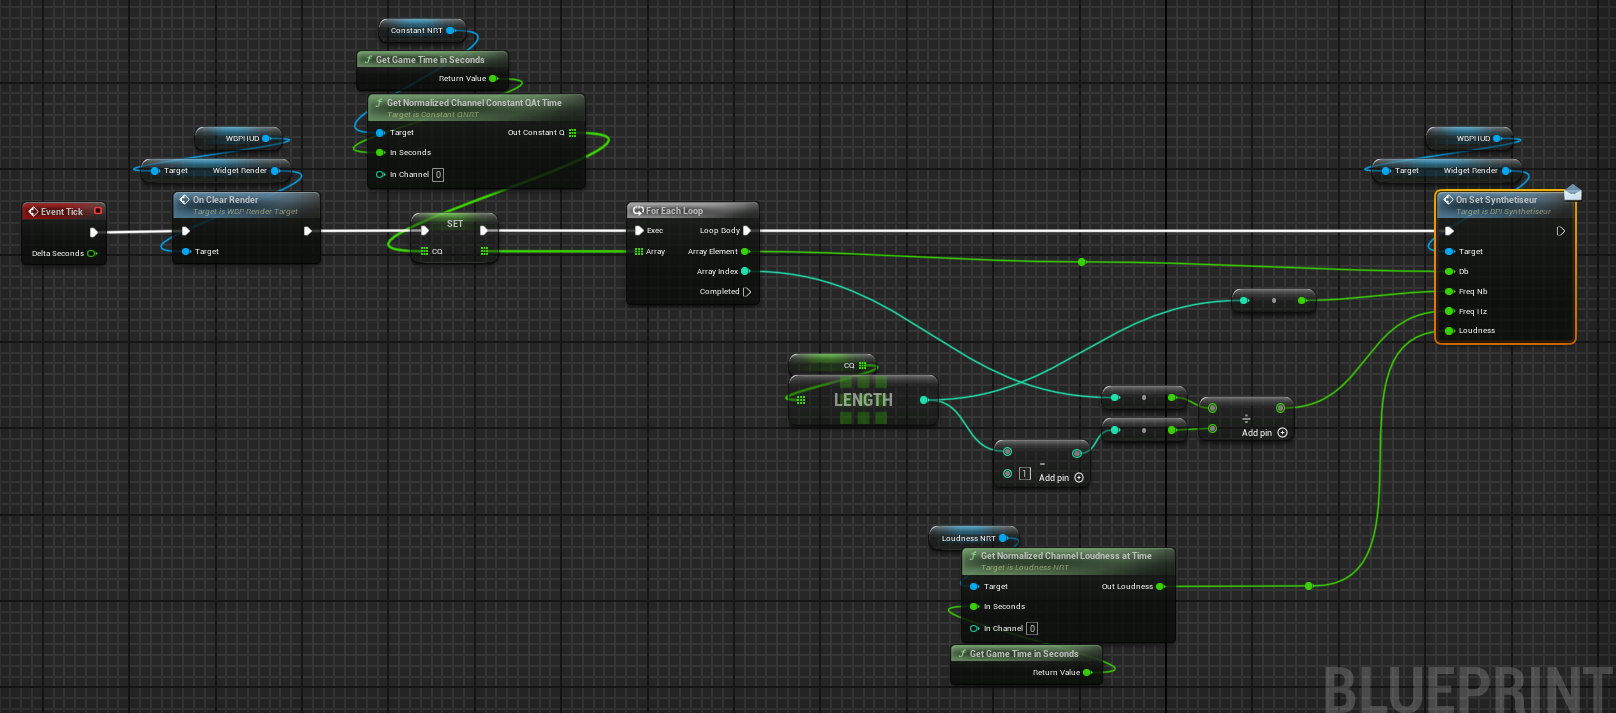Click In Seconds pin on Loudness node
Viewport: 1616px width, 713px height.
tap(974, 607)
